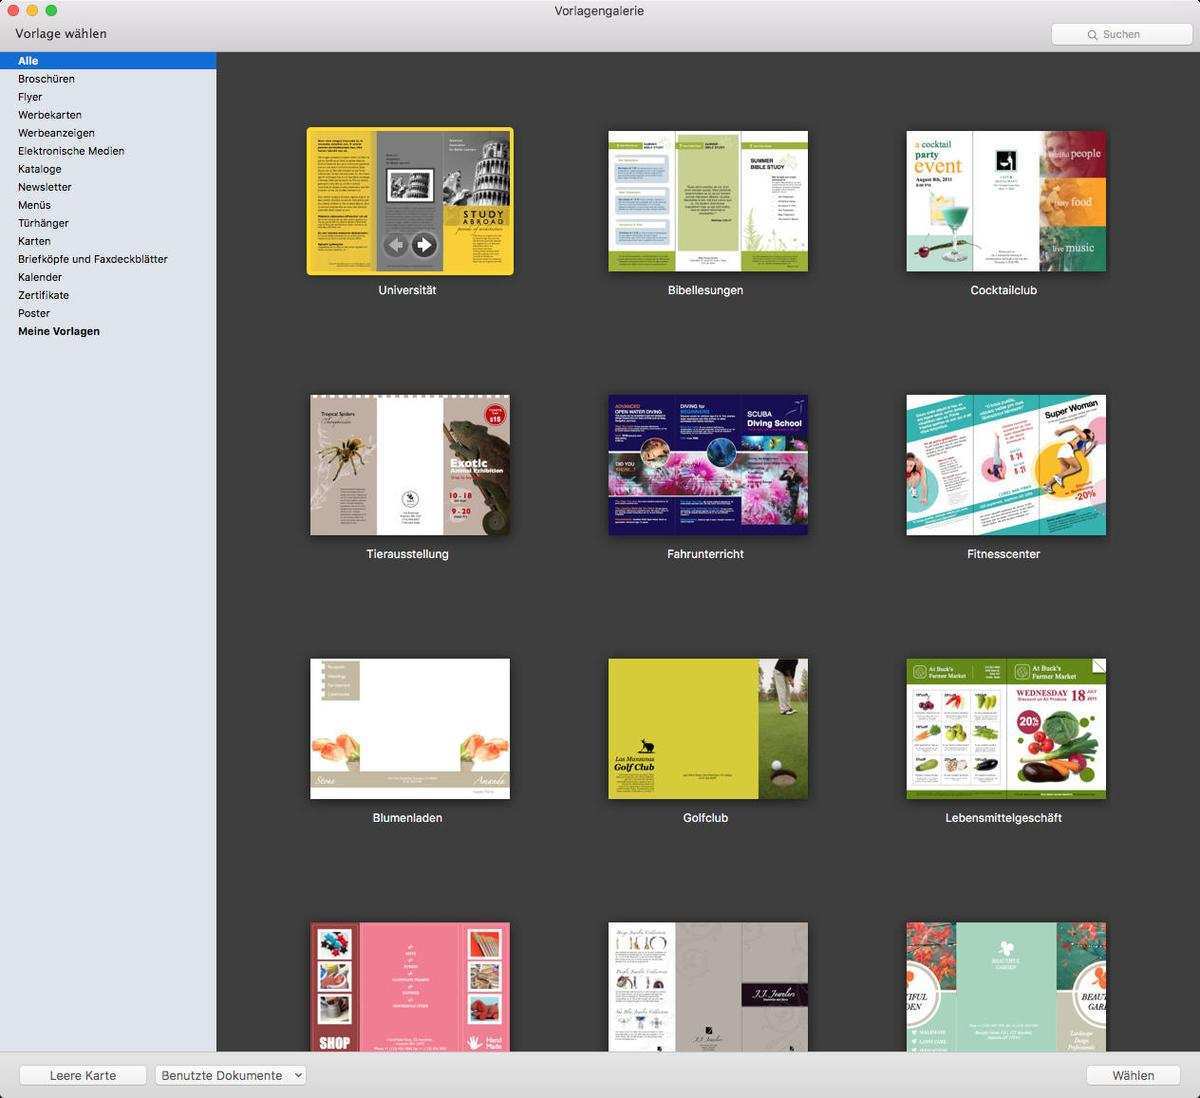The height and width of the screenshot is (1098, 1200).
Task: Select the Golfclub template
Action: (x=708, y=729)
